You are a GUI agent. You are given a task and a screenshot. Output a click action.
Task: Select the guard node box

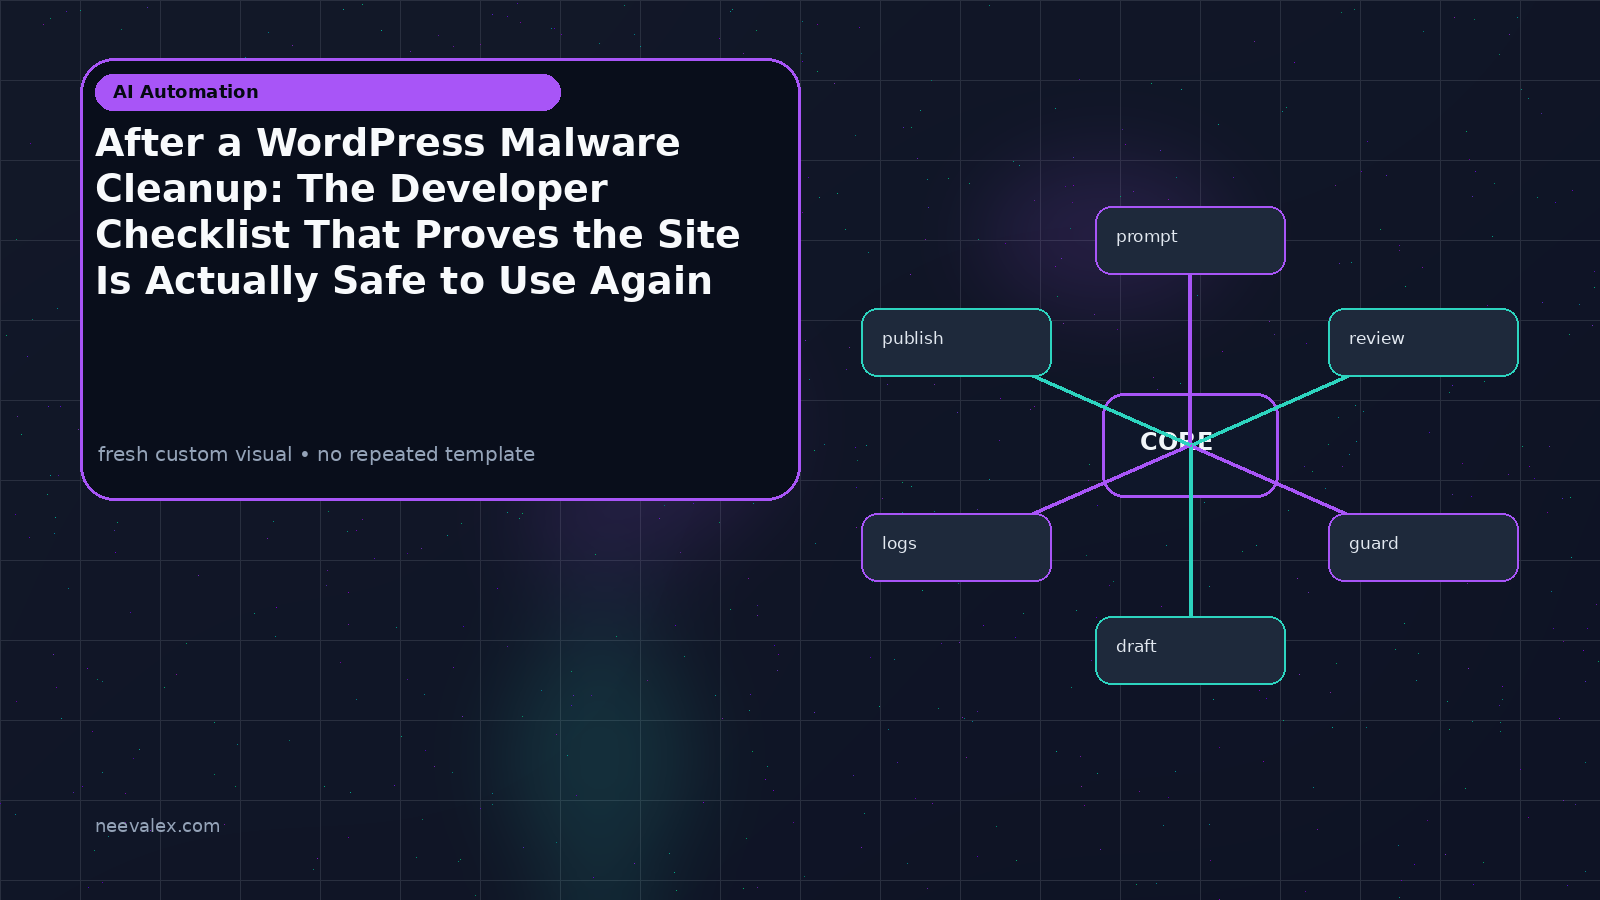click(x=1423, y=547)
